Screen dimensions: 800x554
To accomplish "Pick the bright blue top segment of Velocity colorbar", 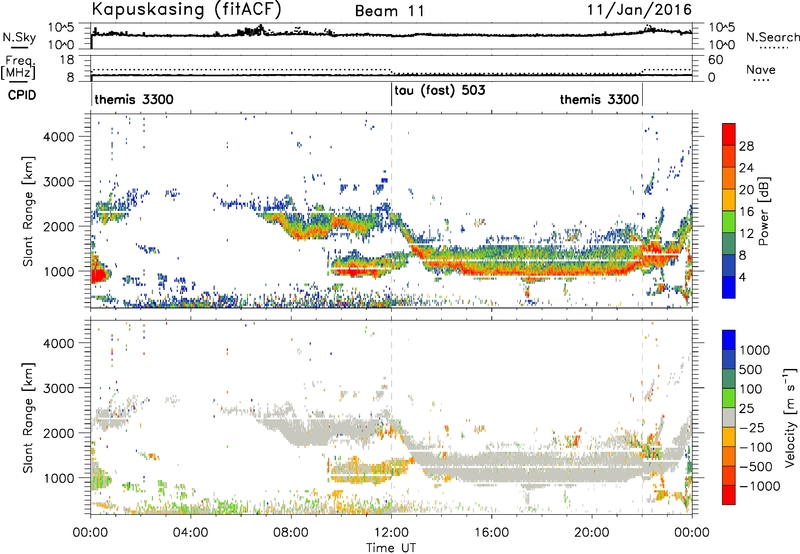I will pyautogui.click(x=729, y=340).
